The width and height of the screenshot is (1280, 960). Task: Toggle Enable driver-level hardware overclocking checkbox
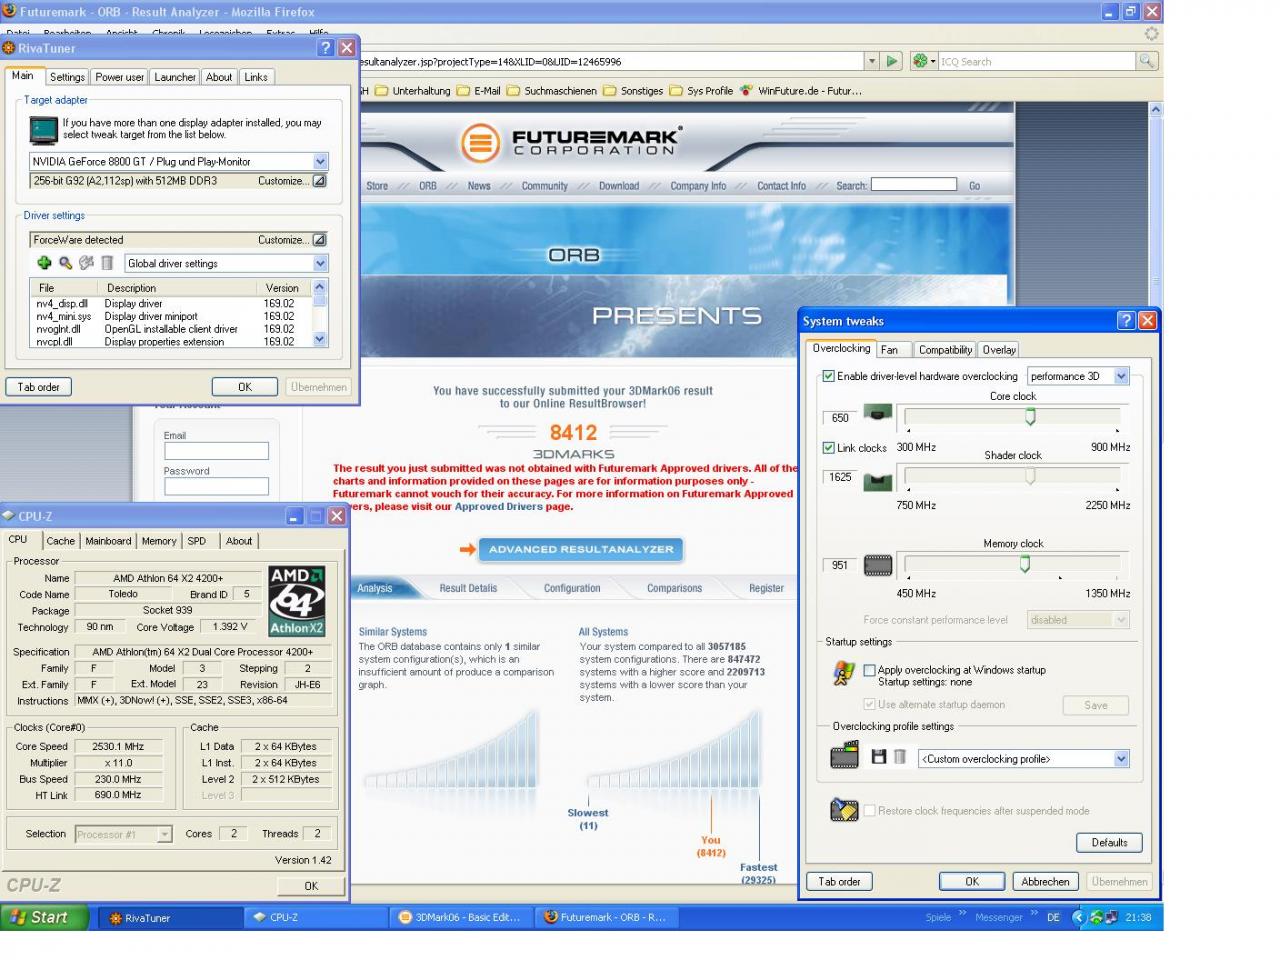(x=828, y=377)
